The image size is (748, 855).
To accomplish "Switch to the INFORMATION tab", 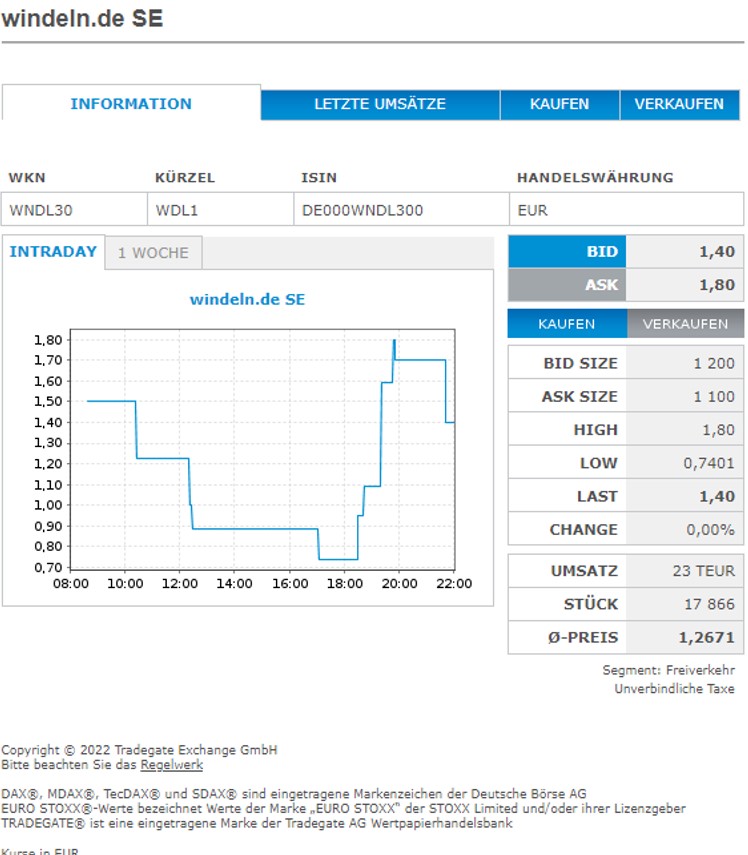I will pos(131,104).
